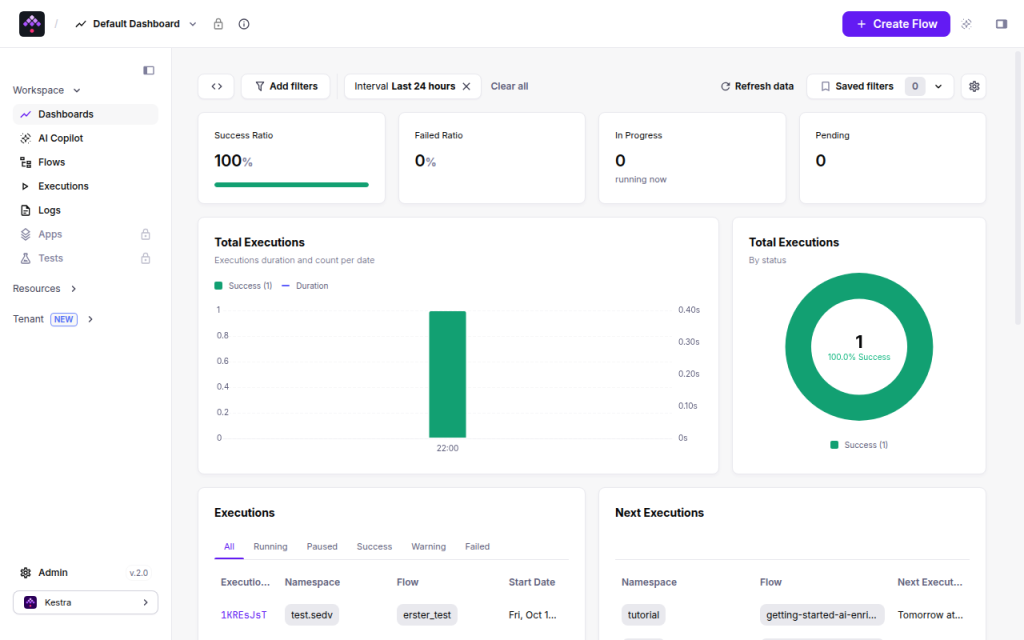This screenshot has height=640, width=1024.
Task: Switch to the Success executions tab
Action: pos(374,547)
